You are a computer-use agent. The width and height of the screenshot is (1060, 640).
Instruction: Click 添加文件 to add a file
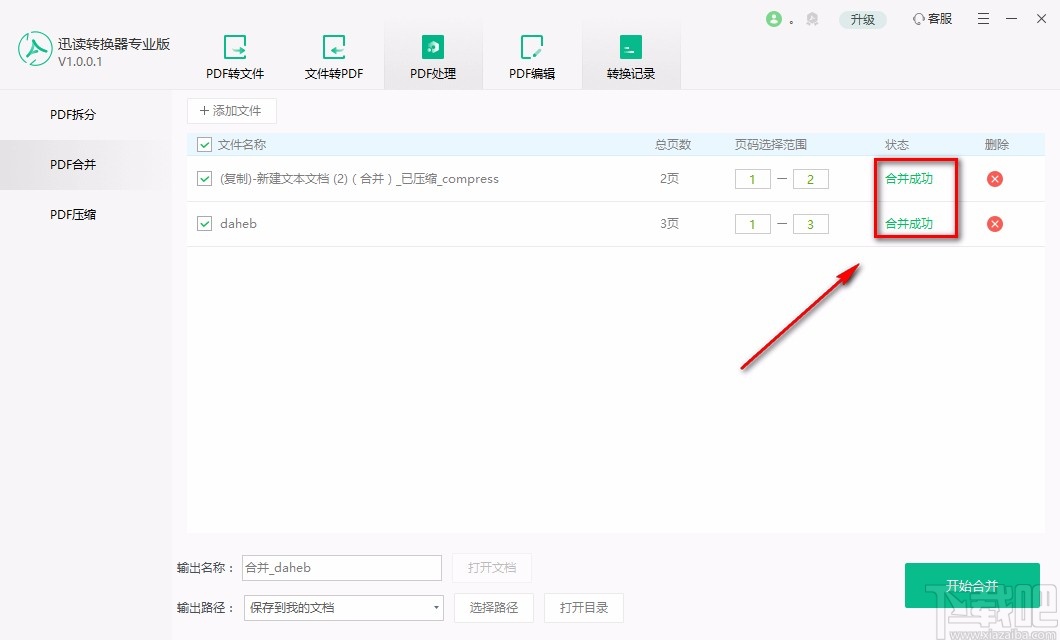coord(232,110)
